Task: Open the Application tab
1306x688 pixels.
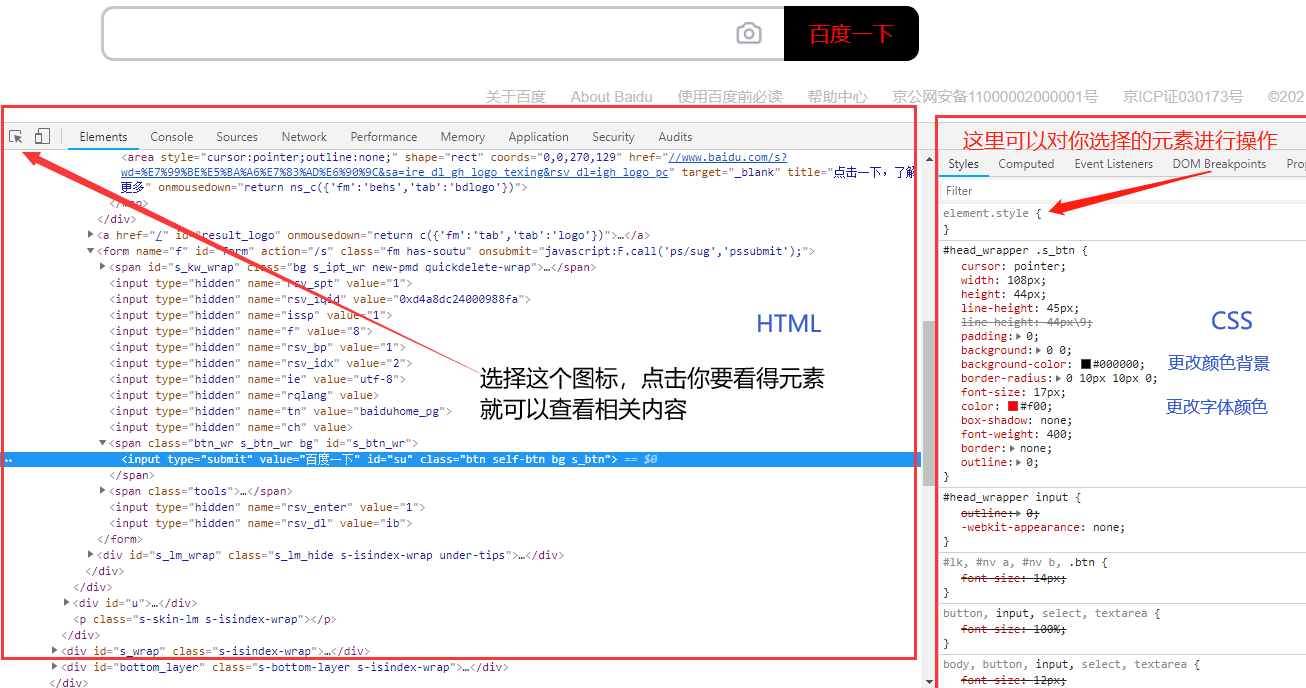Action: pos(538,137)
